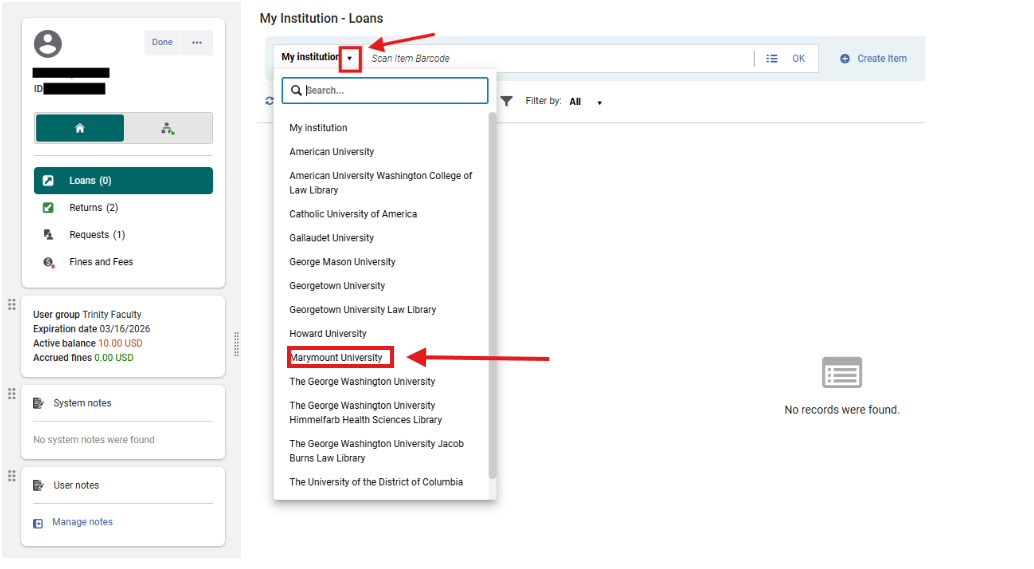Open the three-dot more actions menu
This screenshot has height=569, width=1034.
(197, 42)
